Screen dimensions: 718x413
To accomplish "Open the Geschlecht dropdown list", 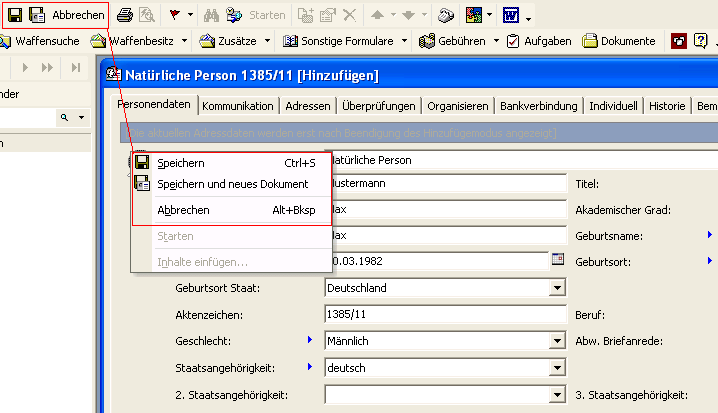I will tap(557, 342).
